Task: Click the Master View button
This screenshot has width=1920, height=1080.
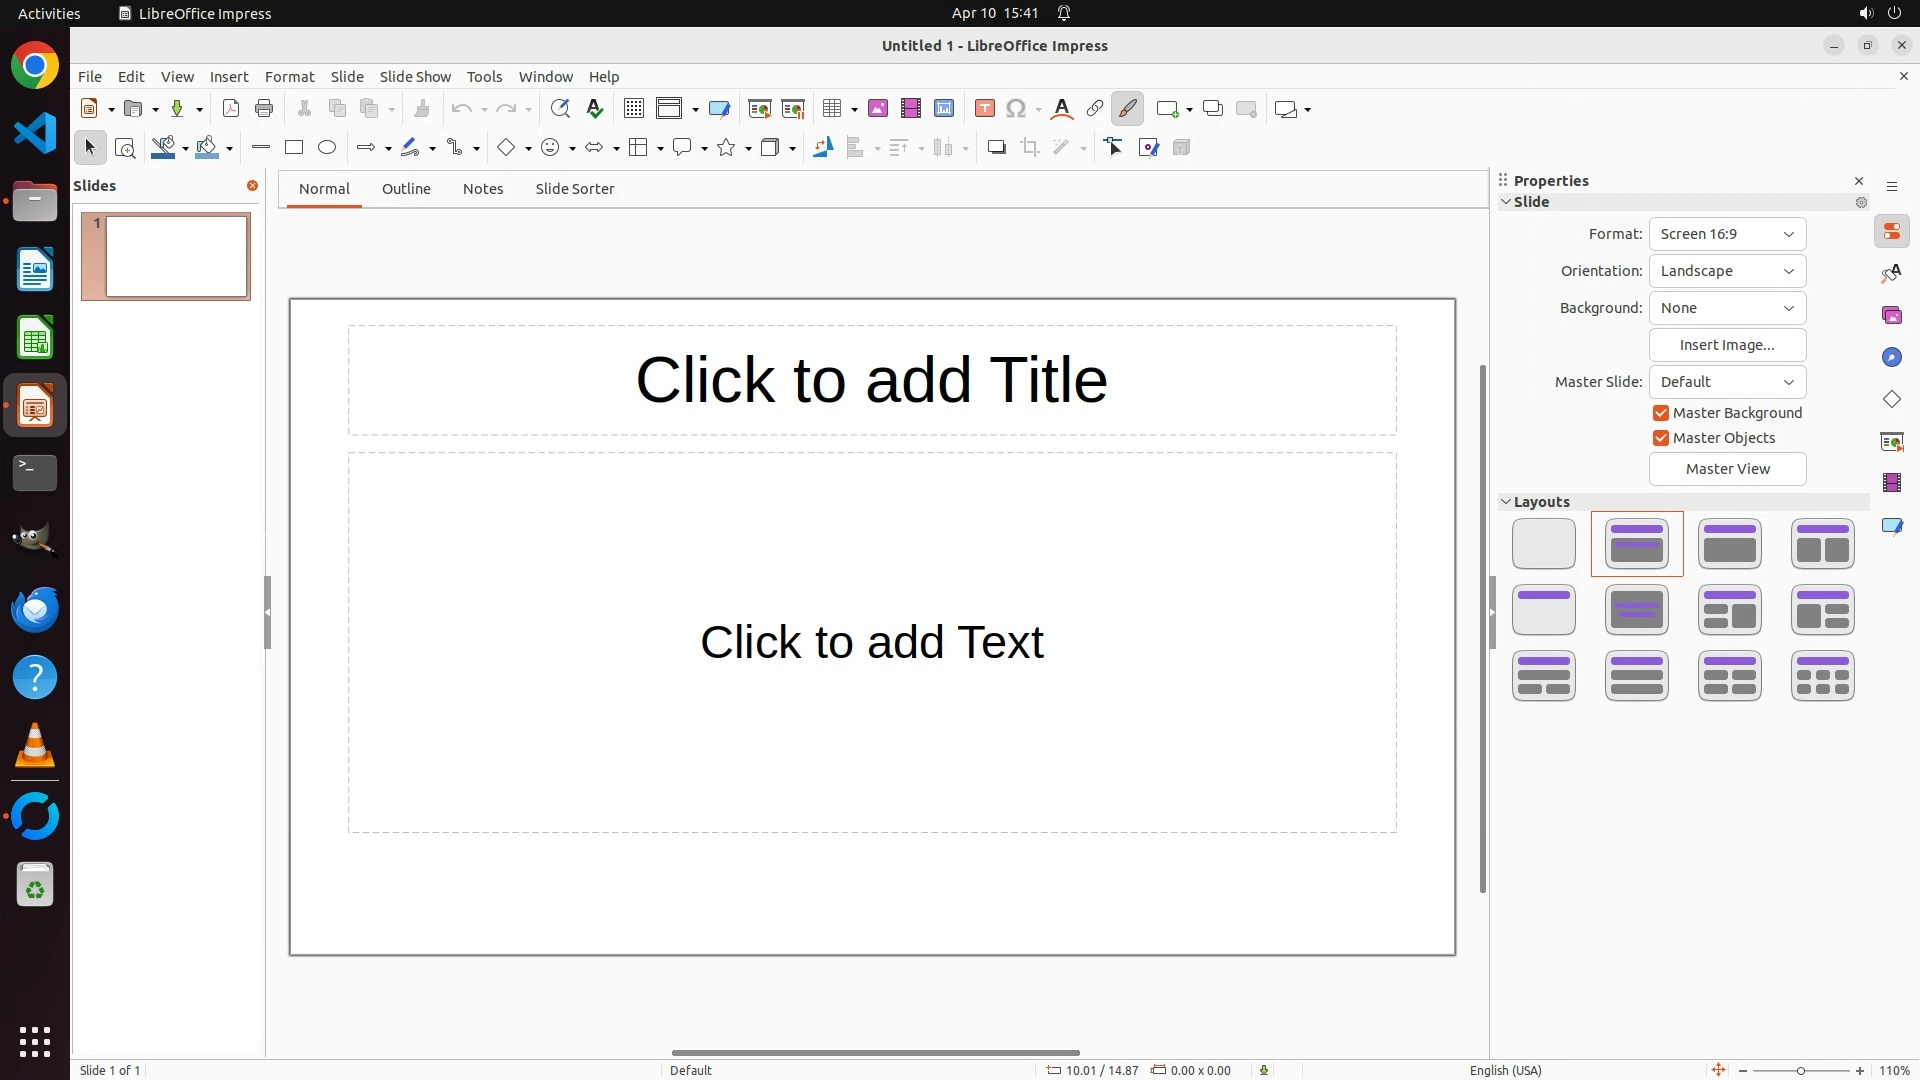Action: point(1727,469)
